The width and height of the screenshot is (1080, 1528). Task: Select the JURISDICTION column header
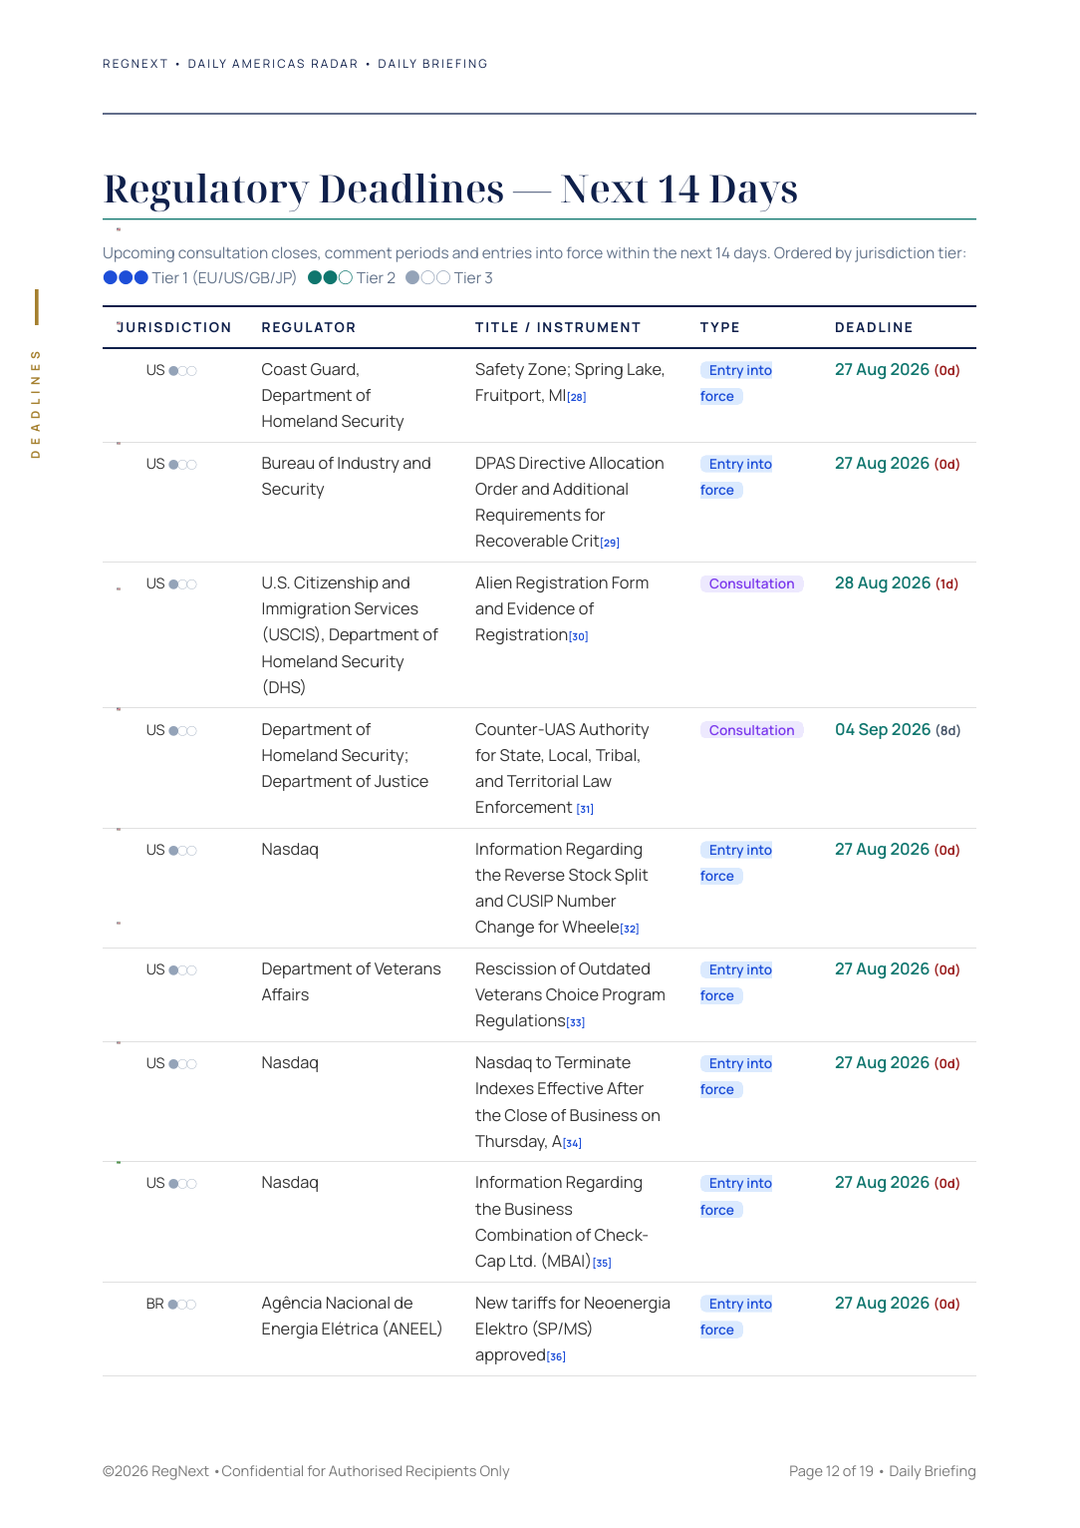[174, 328]
